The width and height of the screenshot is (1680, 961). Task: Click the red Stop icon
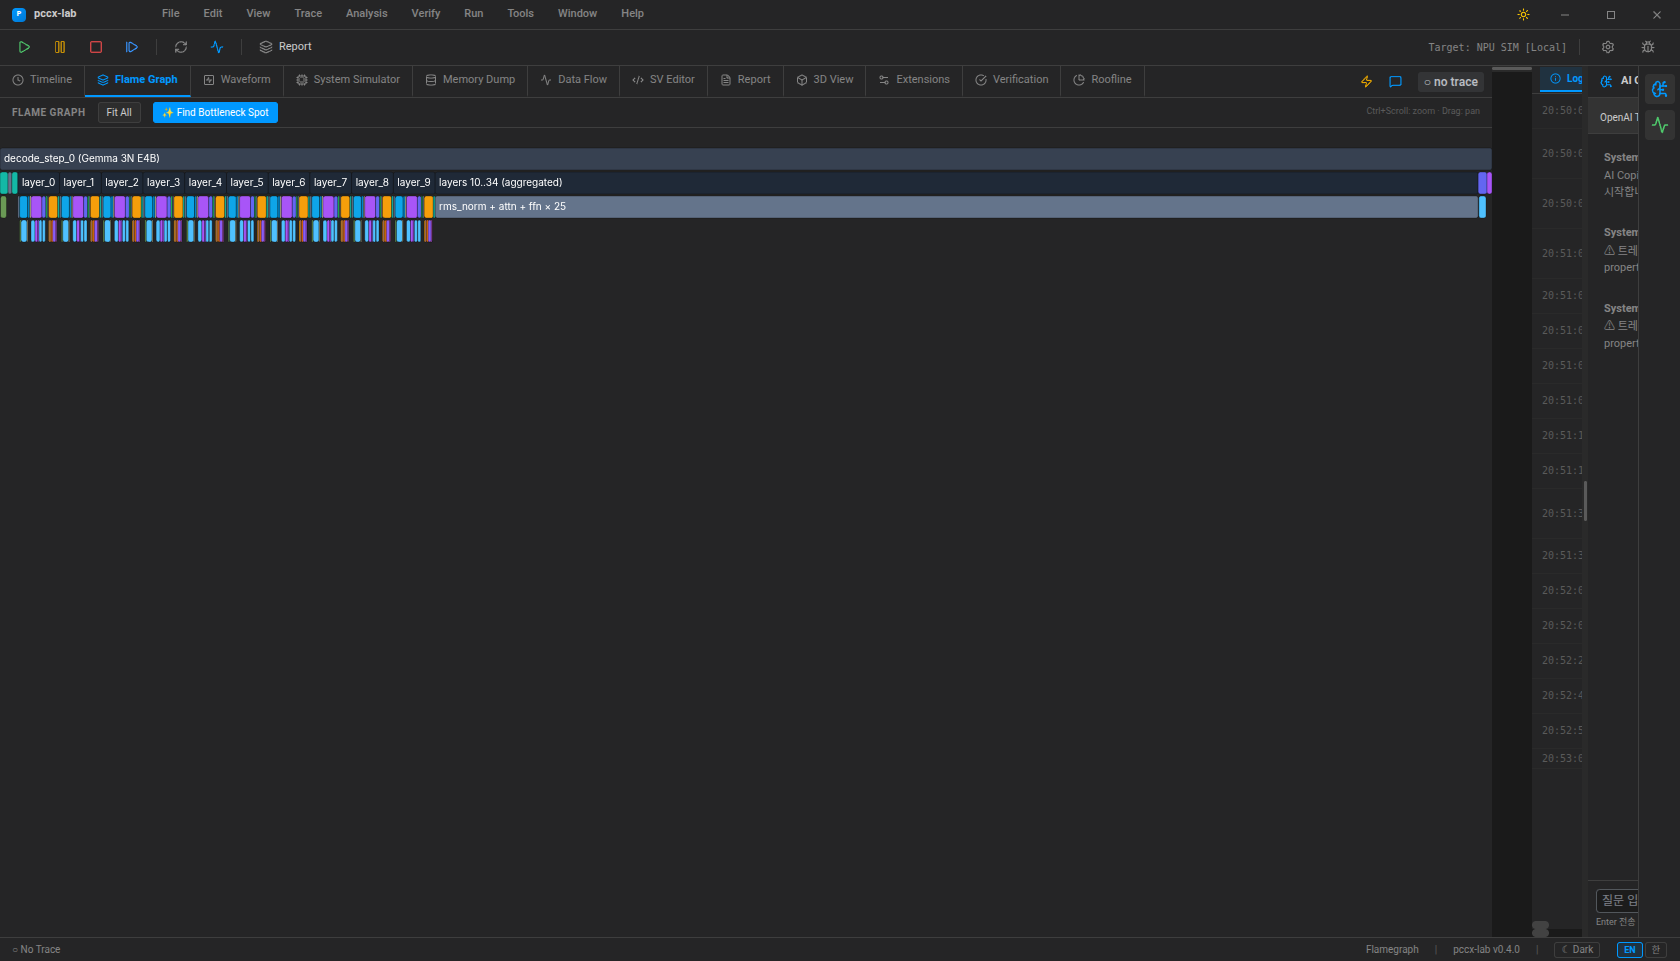pyautogui.click(x=96, y=47)
